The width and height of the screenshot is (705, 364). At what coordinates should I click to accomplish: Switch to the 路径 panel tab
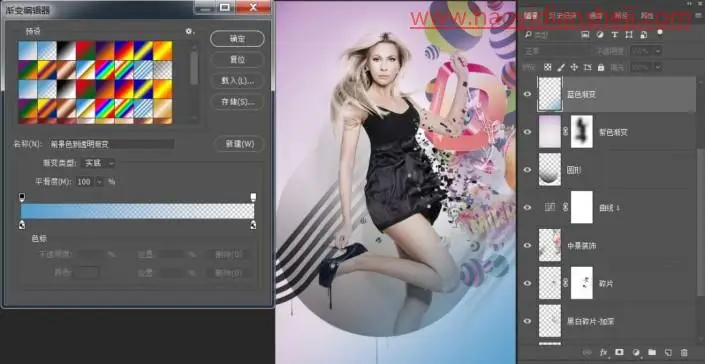point(621,16)
